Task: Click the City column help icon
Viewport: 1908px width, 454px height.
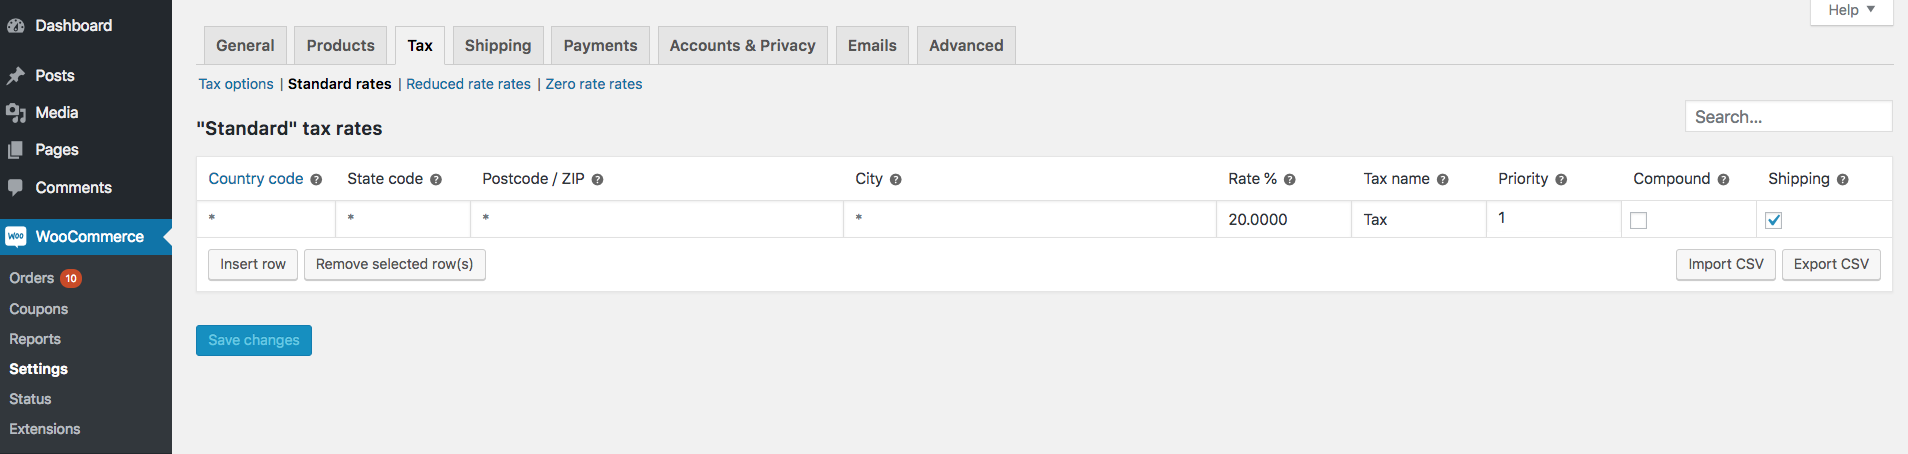Action: (896, 180)
